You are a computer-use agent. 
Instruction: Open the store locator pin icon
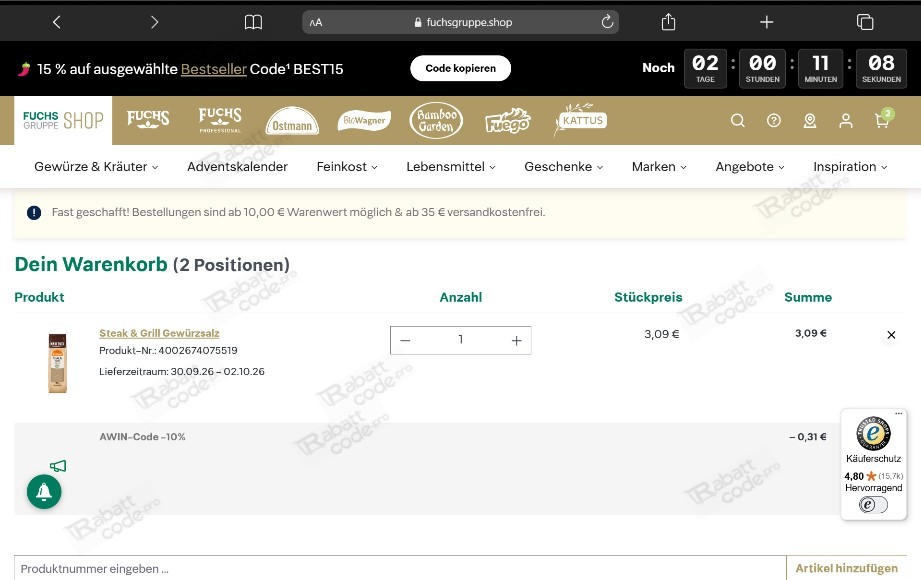click(x=810, y=120)
